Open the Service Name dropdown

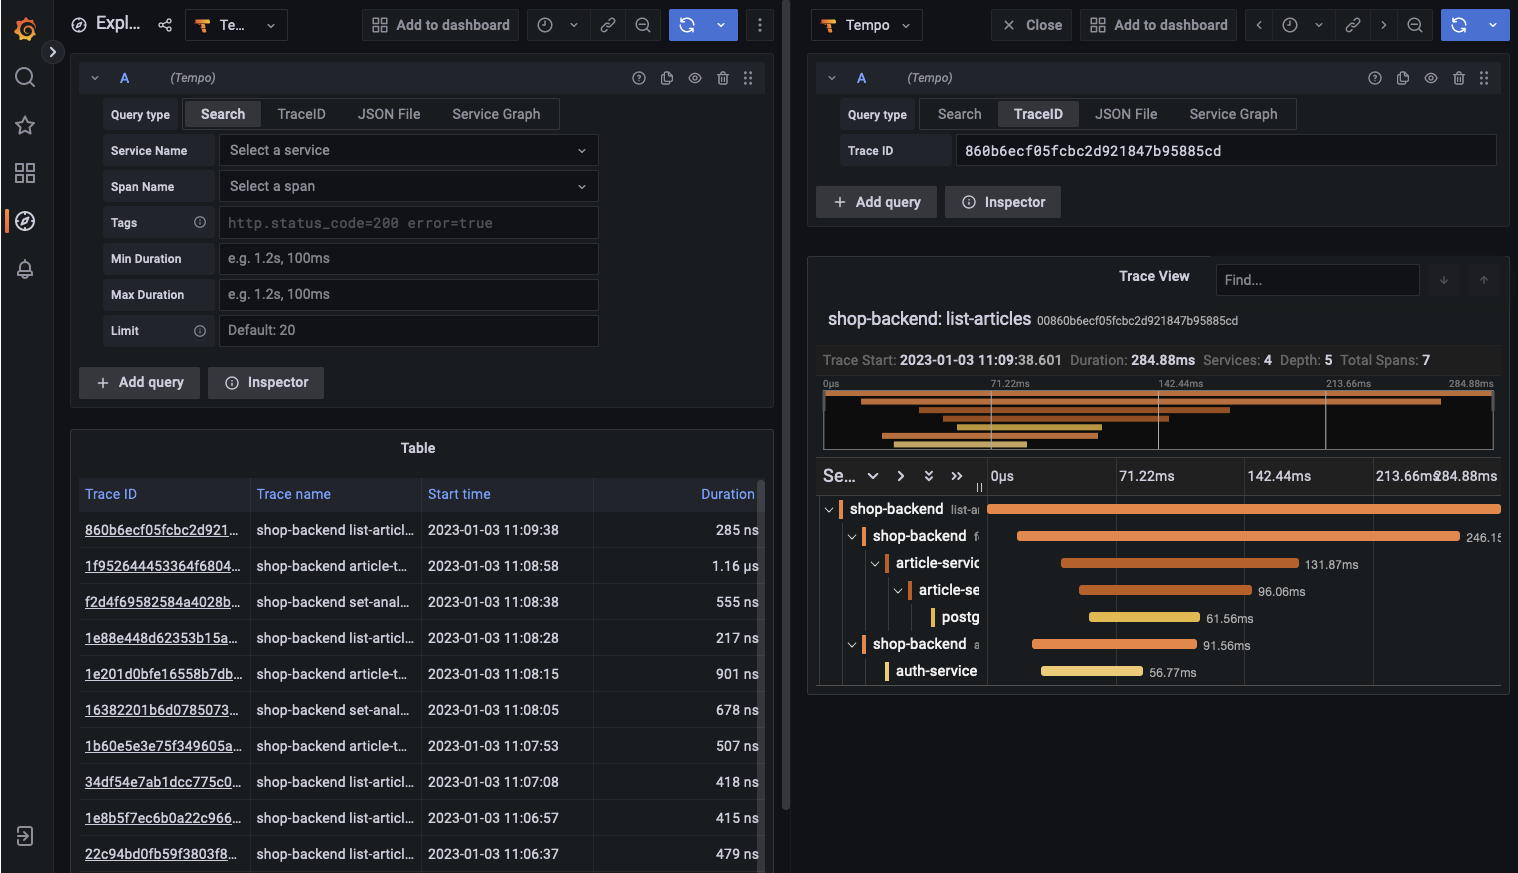(x=408, y=150)
